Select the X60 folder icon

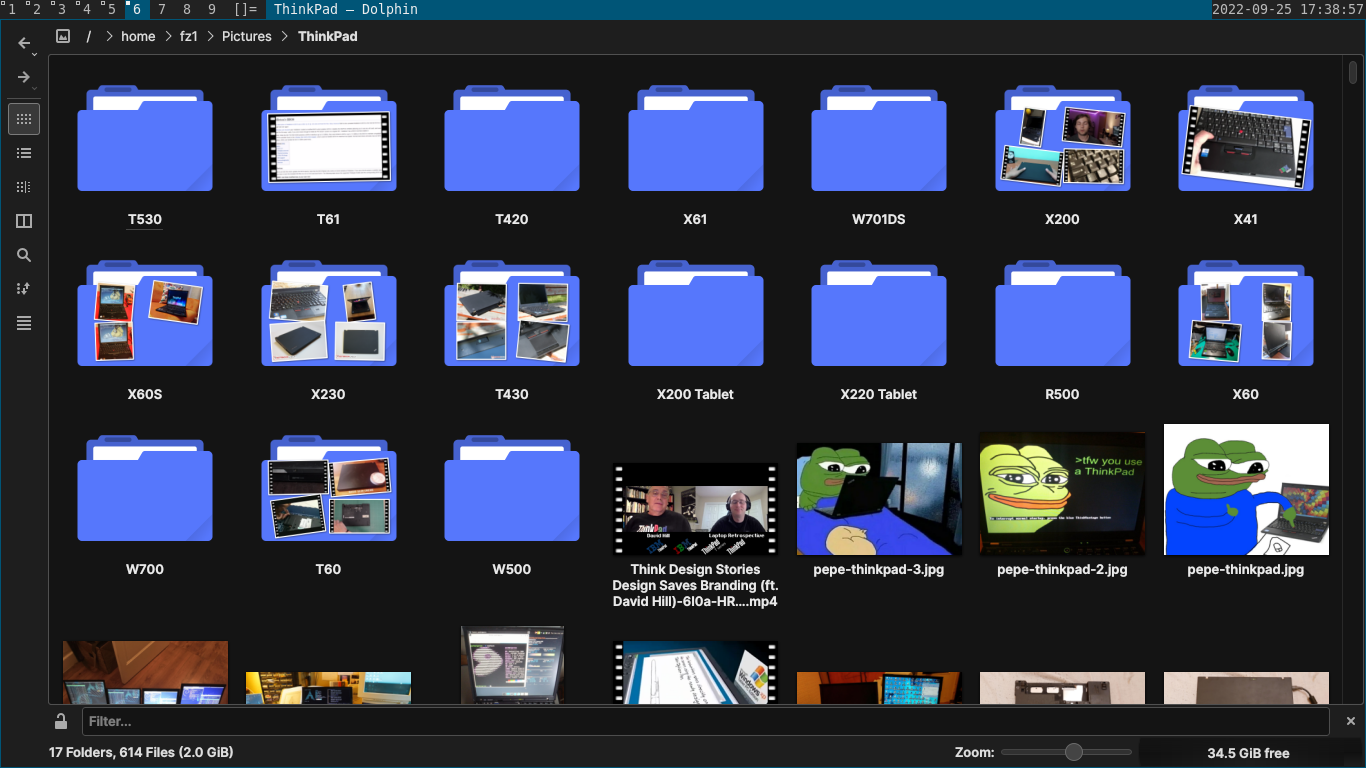tap(1246, 313)
